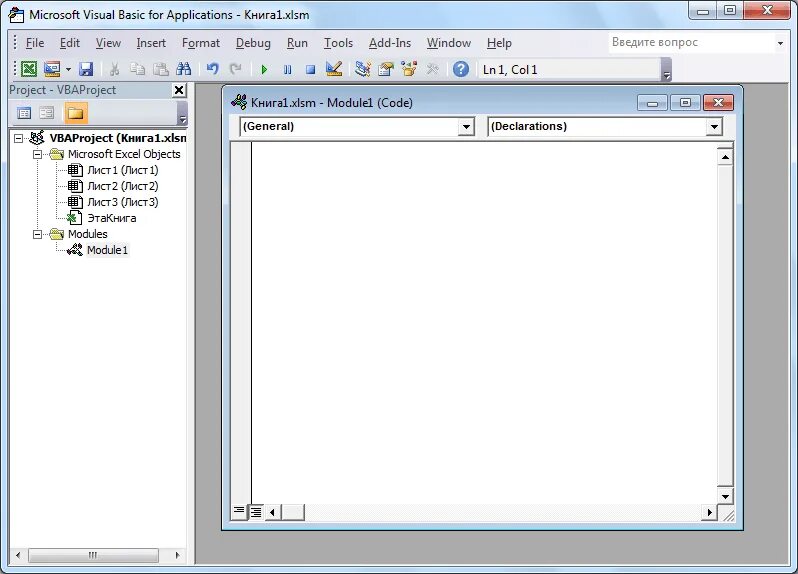Viewport: 798px width, 574px height.
Task: Click the Toolbox hammer-and-wrench icon
Action: click(433, 69)
